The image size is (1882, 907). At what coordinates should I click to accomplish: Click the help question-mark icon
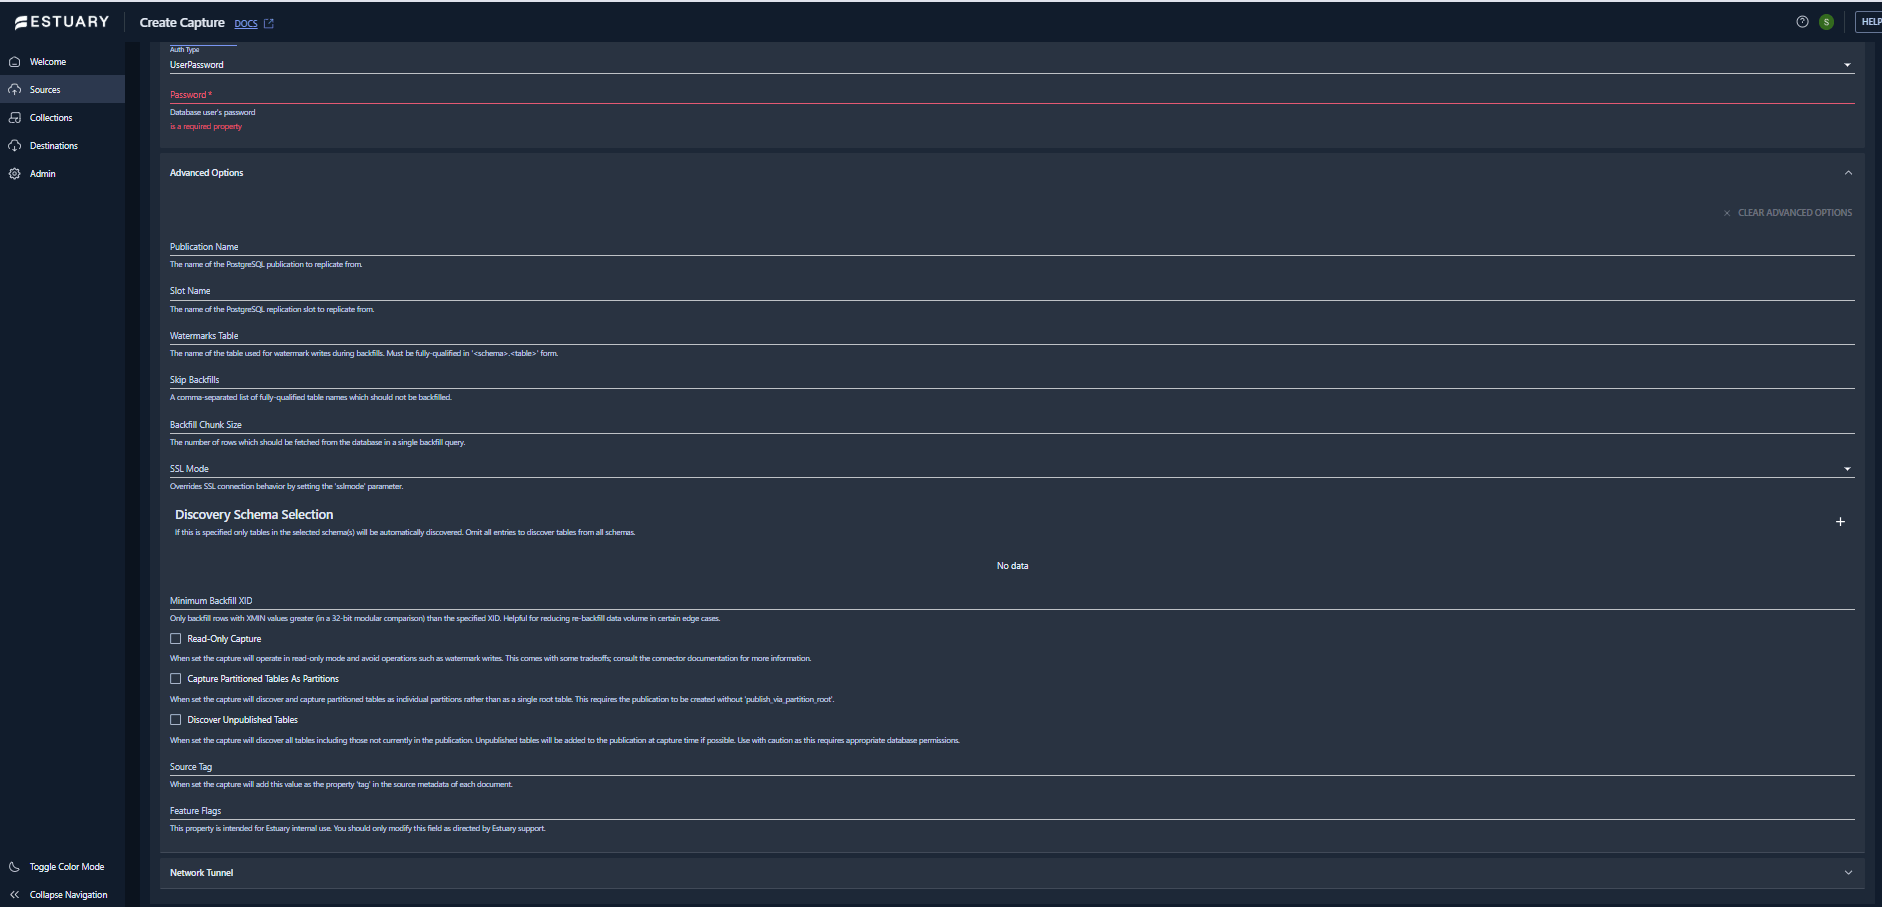pos(1801,21)
